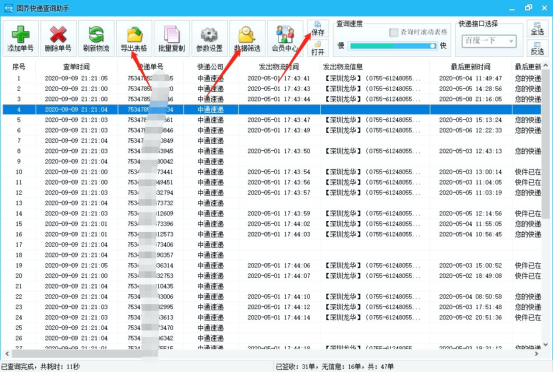Click 全选 select all button
The width and height of the screenshot is (554, 373).
pyautogui.click(x=537, y=28)
